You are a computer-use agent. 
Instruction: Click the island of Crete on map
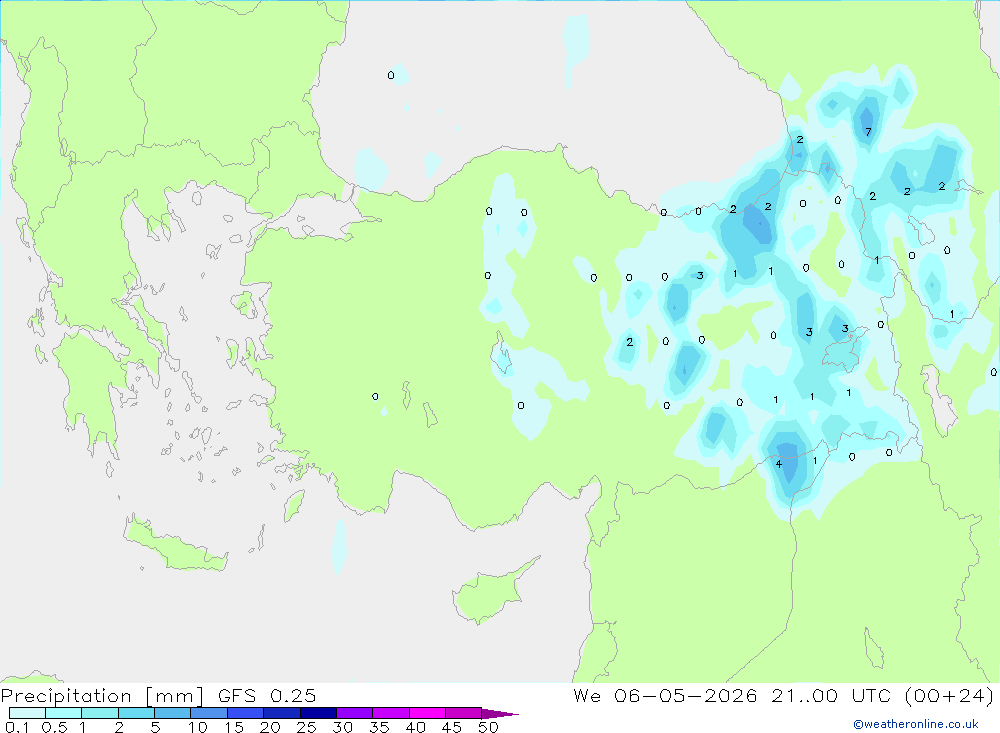[175, 545]
